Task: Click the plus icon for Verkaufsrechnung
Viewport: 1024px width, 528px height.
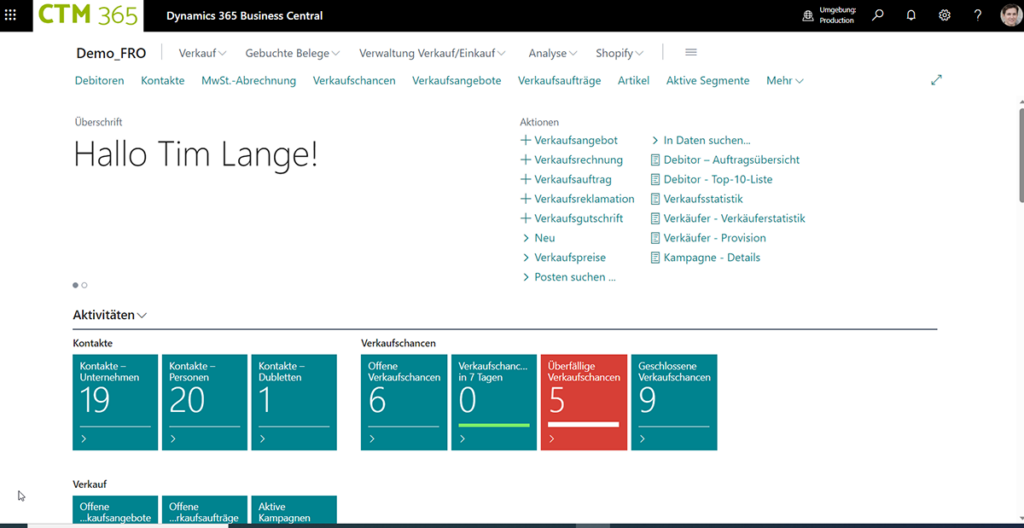Action: click(526, 159)
